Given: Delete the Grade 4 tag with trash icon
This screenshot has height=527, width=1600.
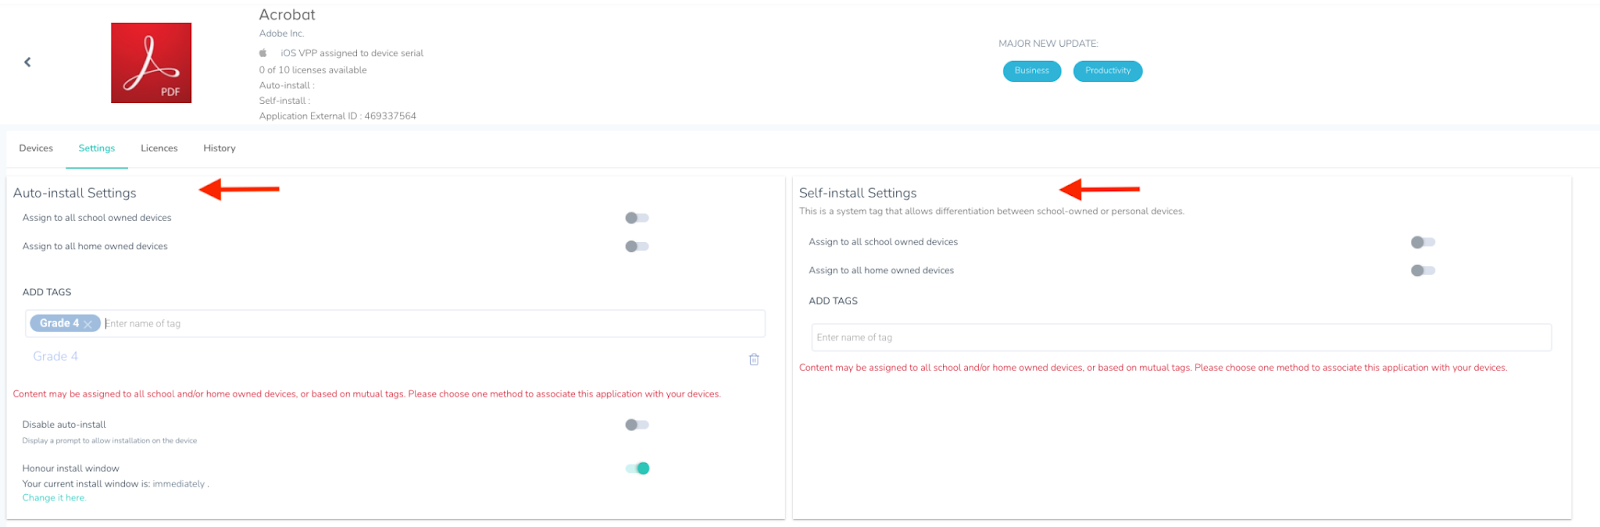Looking at the screenshot, I should coord(754,359).
